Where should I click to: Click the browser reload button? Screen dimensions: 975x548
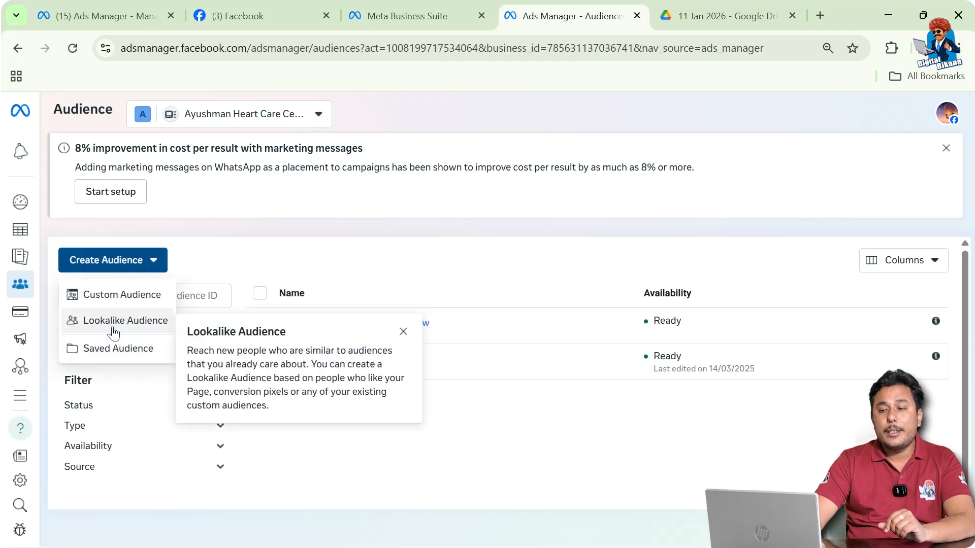click(x=73, y=48)
